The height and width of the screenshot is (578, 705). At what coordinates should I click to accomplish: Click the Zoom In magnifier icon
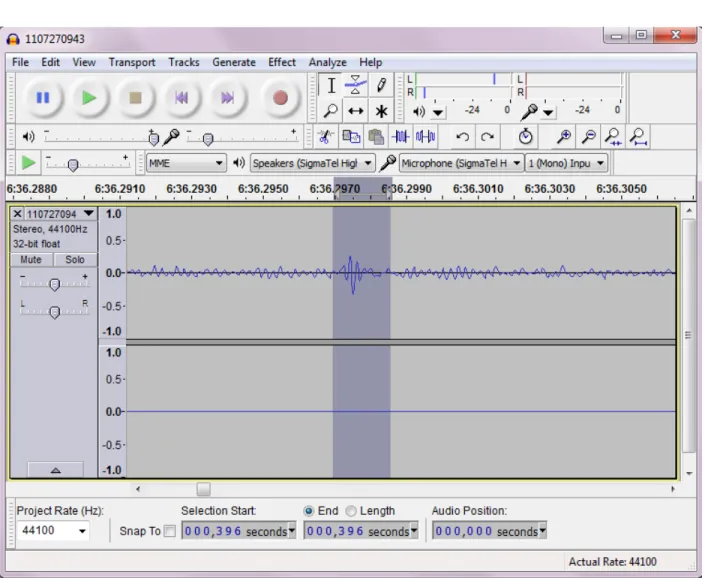(563, 137)
